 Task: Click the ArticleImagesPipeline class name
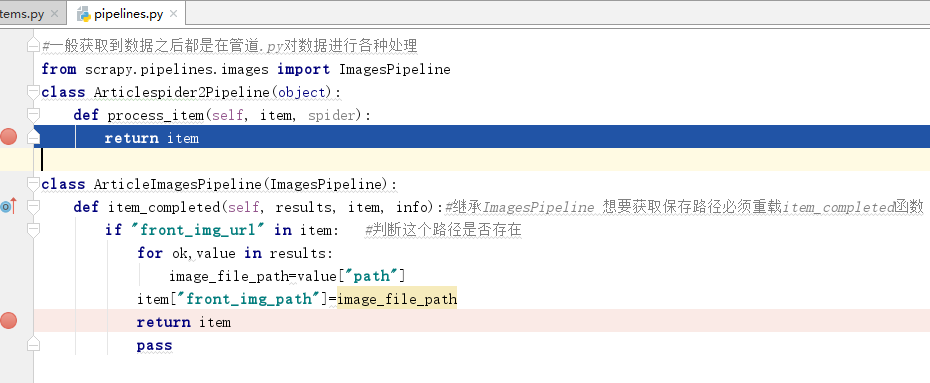[177, 184]
